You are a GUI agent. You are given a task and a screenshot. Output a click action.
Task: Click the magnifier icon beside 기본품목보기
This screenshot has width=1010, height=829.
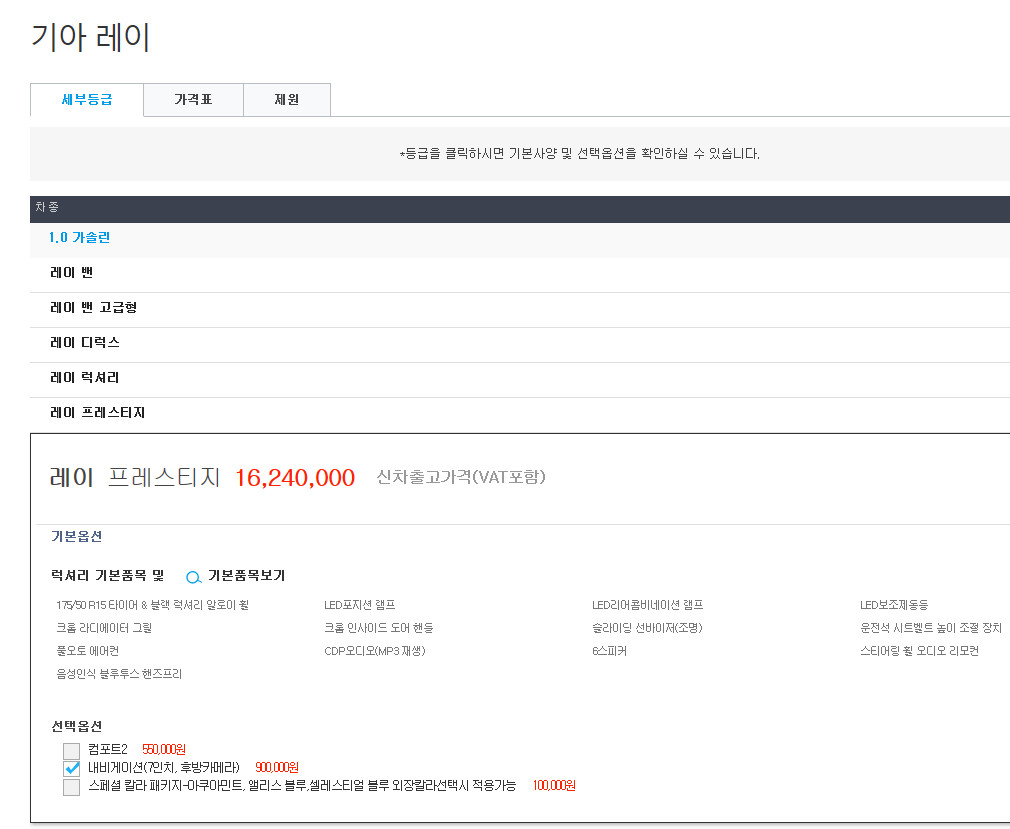click(193, 577)
